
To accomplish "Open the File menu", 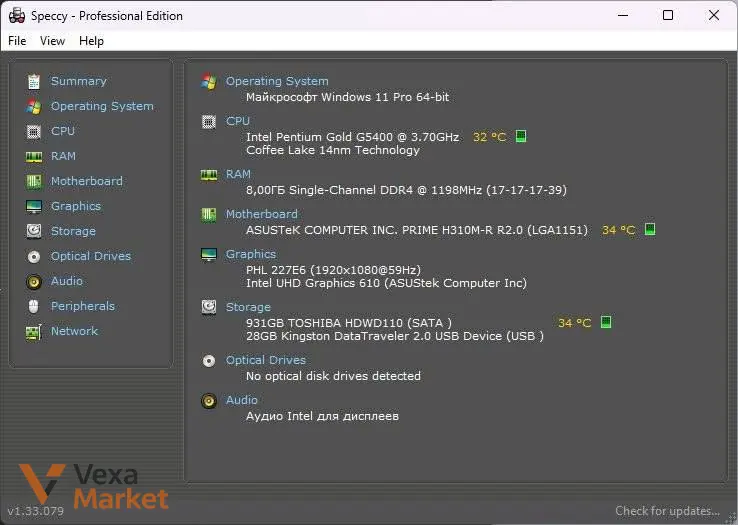I will click(17, 41).
